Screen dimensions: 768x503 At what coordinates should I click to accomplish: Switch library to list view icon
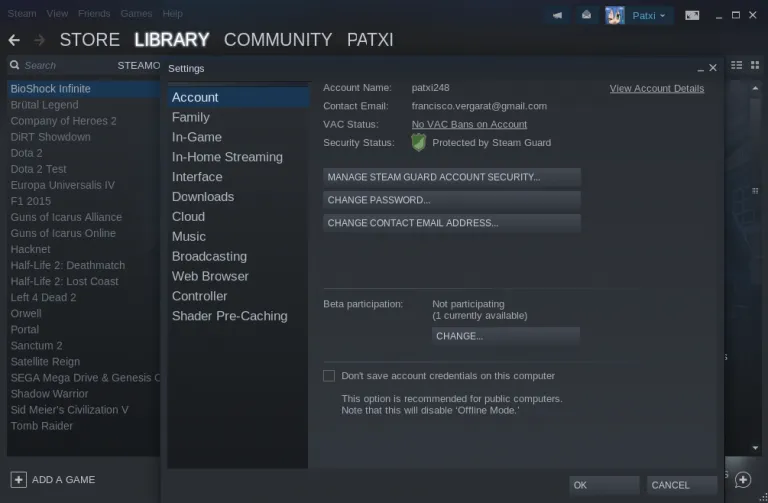point(738,65)
